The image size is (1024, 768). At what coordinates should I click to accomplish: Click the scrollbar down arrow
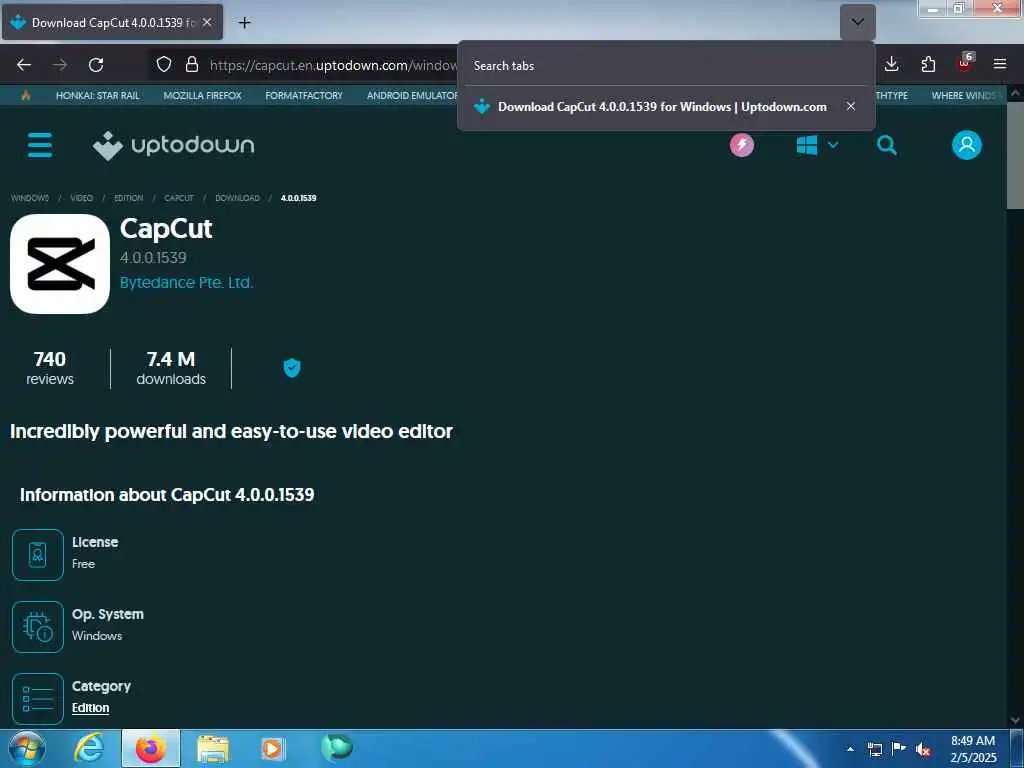[x=1015, y=720]
